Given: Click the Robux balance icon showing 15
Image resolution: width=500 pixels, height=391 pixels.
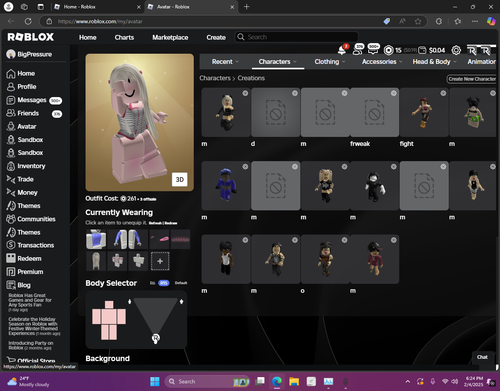Looking at the screenshot, I should 389,50.
